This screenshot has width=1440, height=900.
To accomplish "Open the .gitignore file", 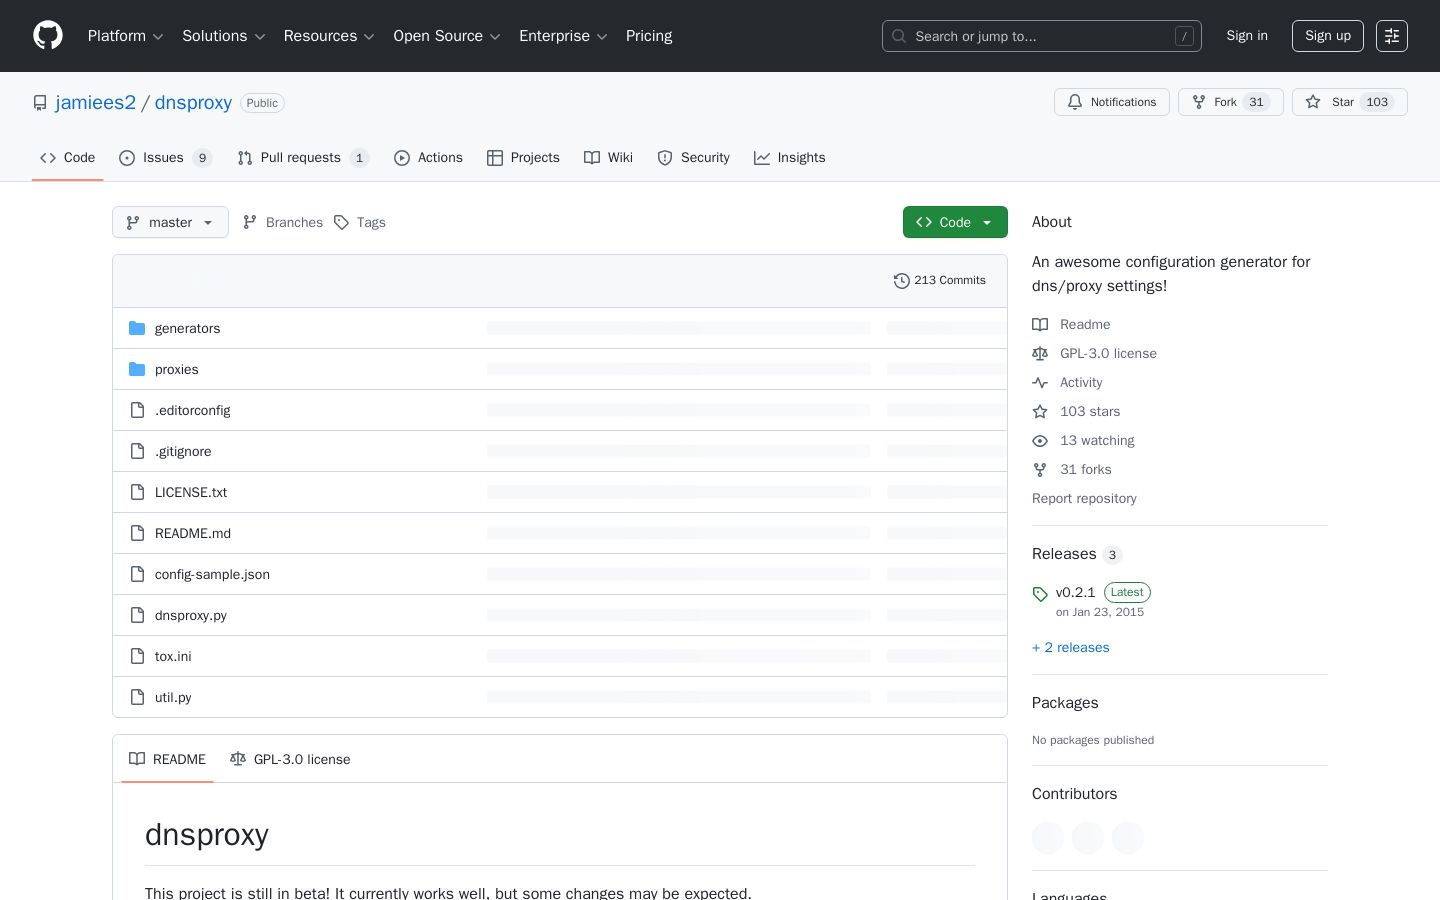I will click(x=183, y=451).
